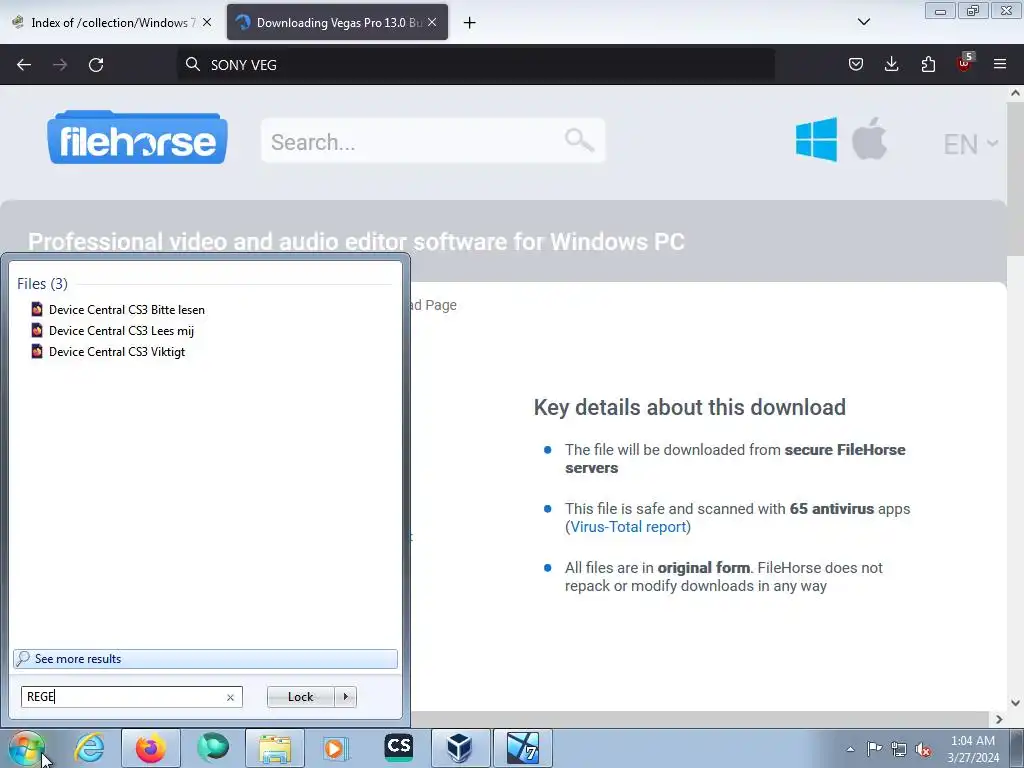1024x768 pixels.
Task: Select Windows platform logo on FileHorse
Action: 816,139
